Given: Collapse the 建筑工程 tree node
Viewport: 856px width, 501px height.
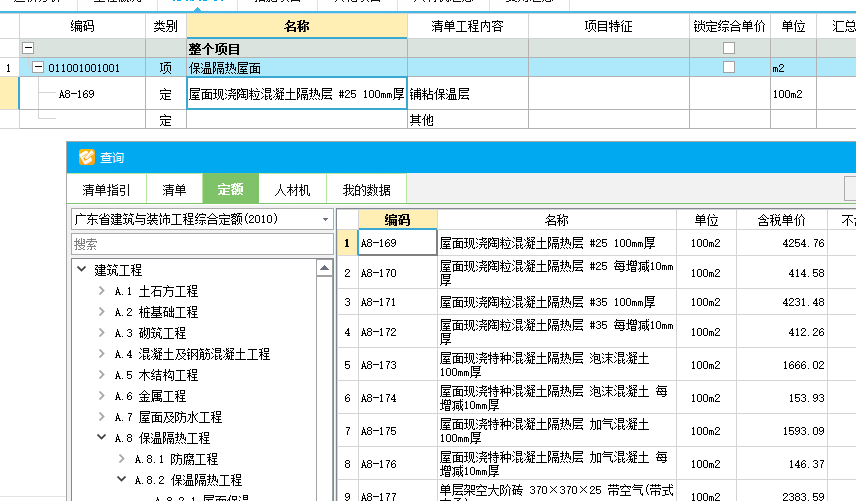Looking at the screenshot, I should (82, 269).
